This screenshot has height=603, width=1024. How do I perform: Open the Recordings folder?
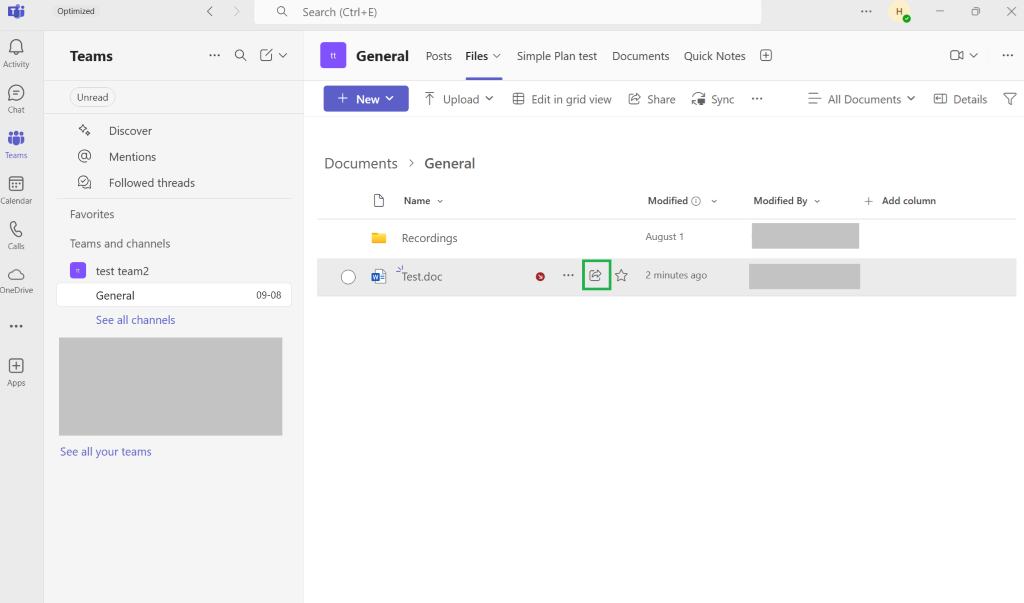(x=429, y=238)
